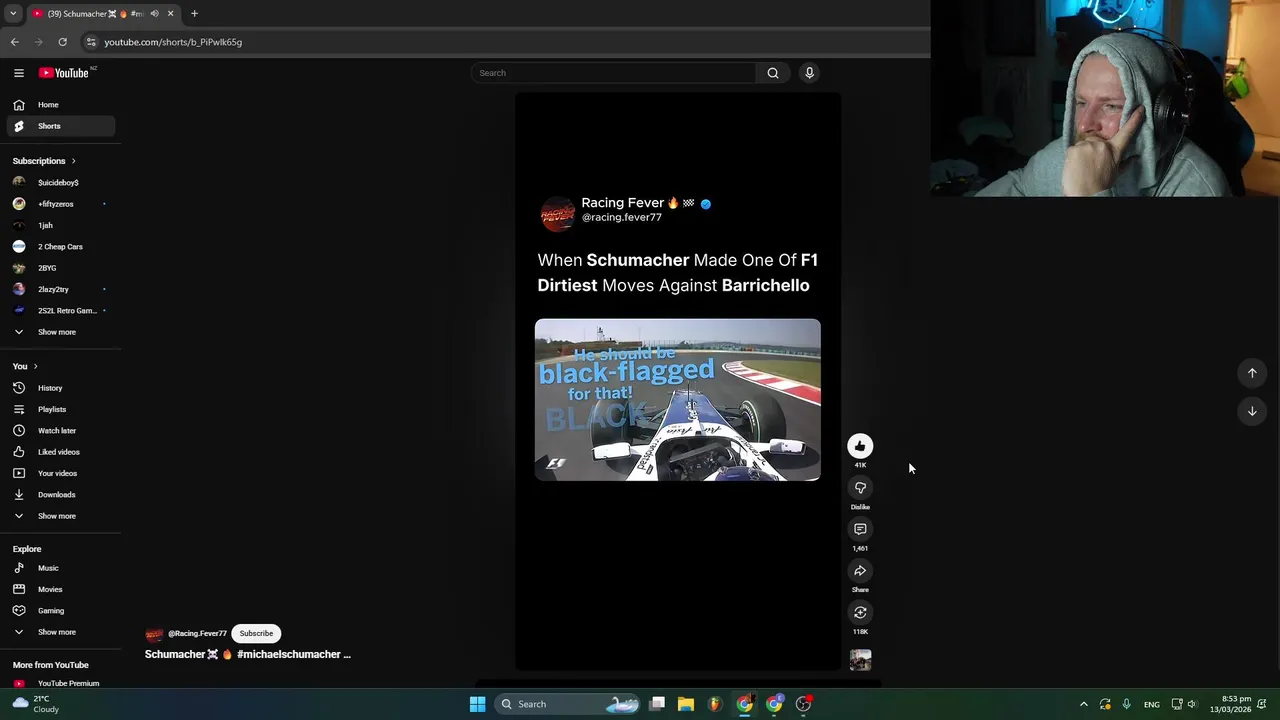Open Liked videos

60,452
